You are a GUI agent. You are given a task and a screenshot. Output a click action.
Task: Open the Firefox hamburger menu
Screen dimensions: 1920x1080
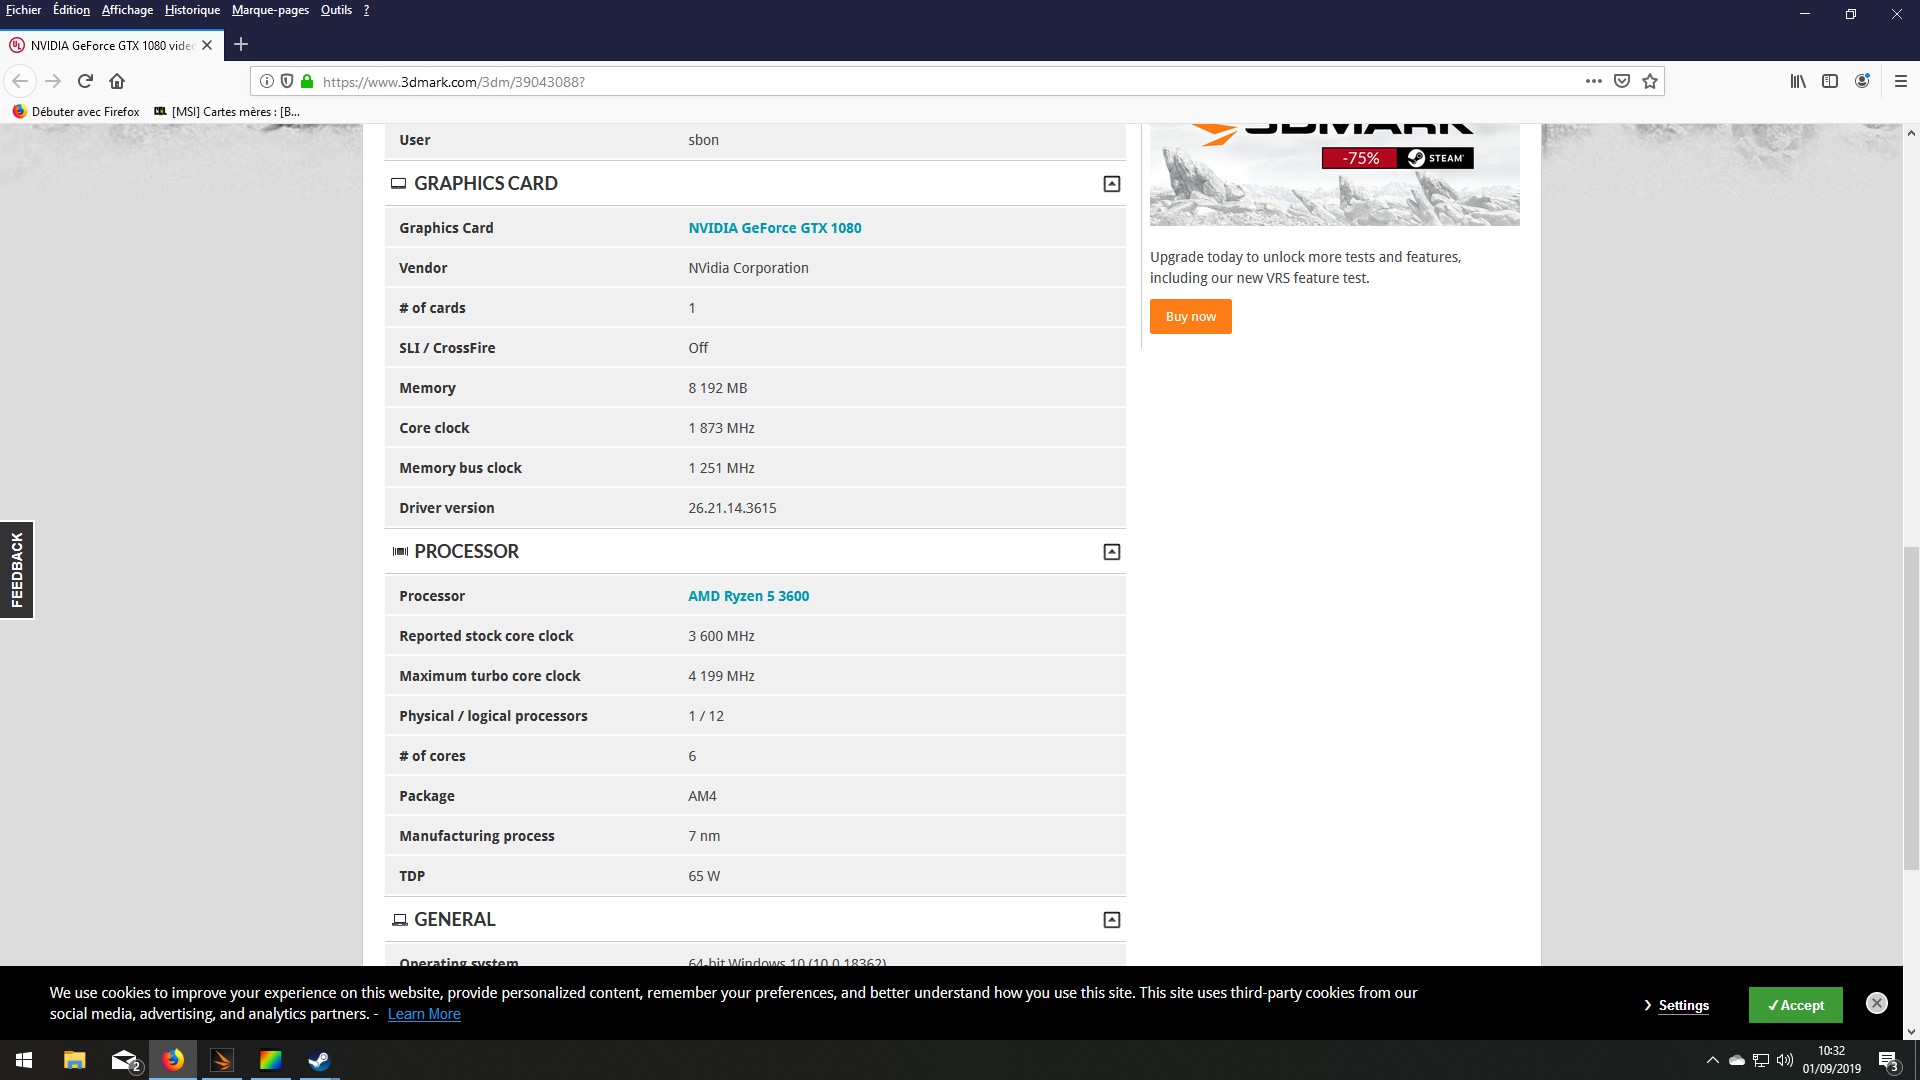(x=1901, y=81)
